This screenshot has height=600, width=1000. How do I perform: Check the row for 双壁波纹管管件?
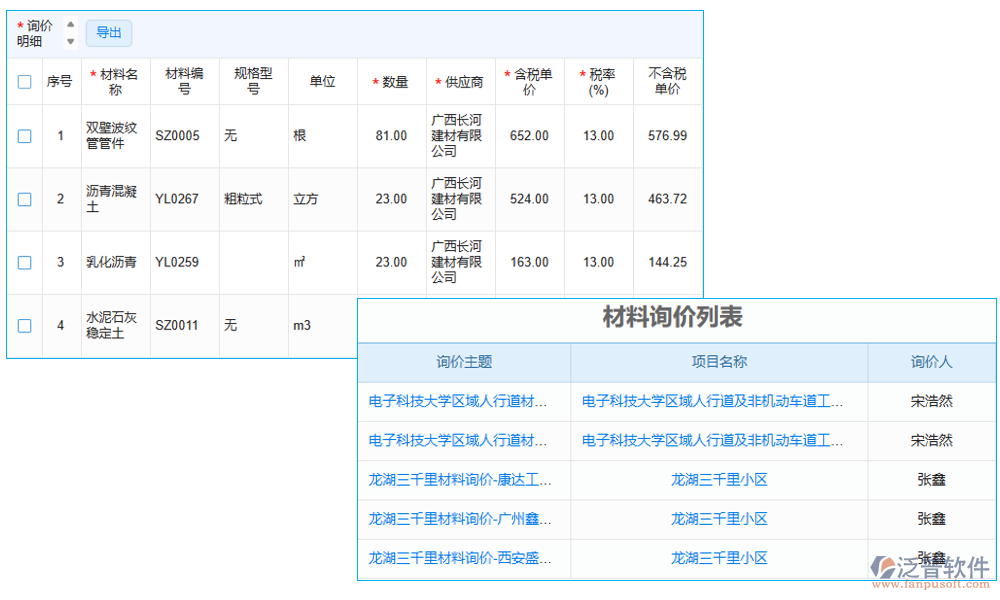(24, 135)
